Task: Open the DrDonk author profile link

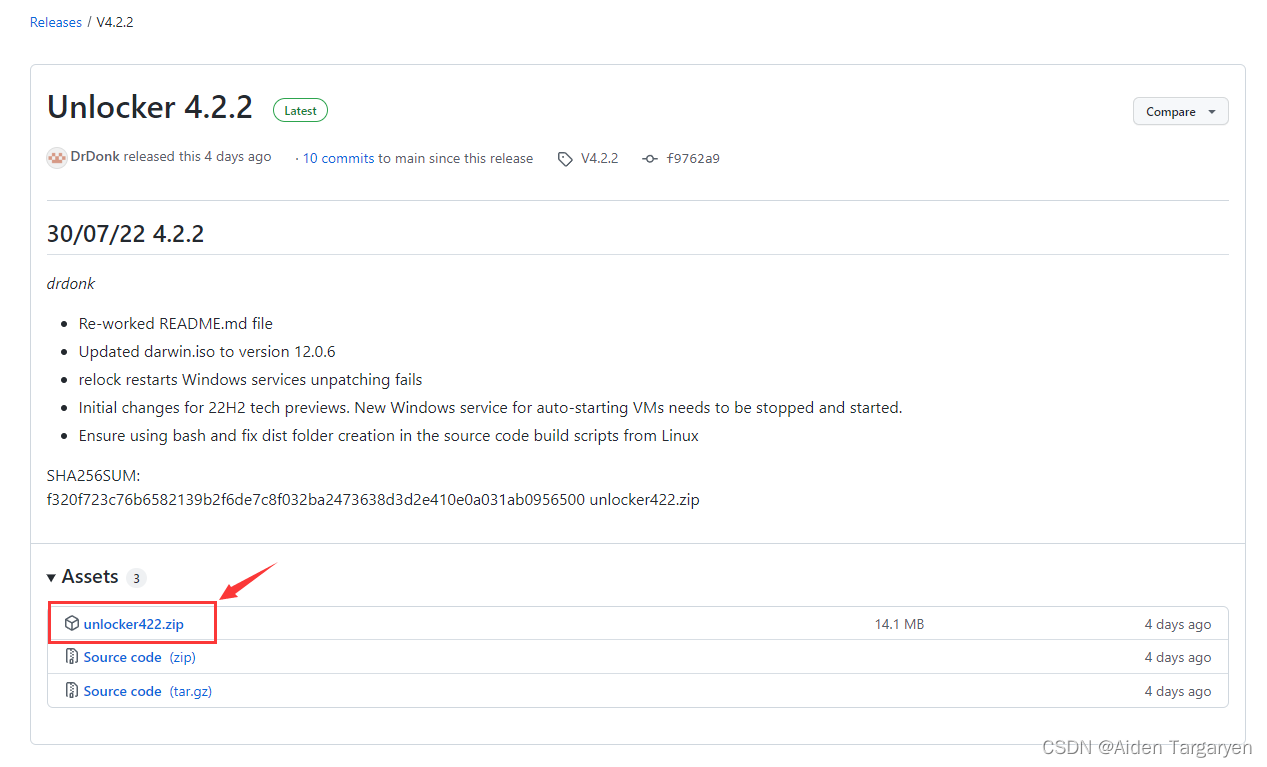Action: point(96,157)
